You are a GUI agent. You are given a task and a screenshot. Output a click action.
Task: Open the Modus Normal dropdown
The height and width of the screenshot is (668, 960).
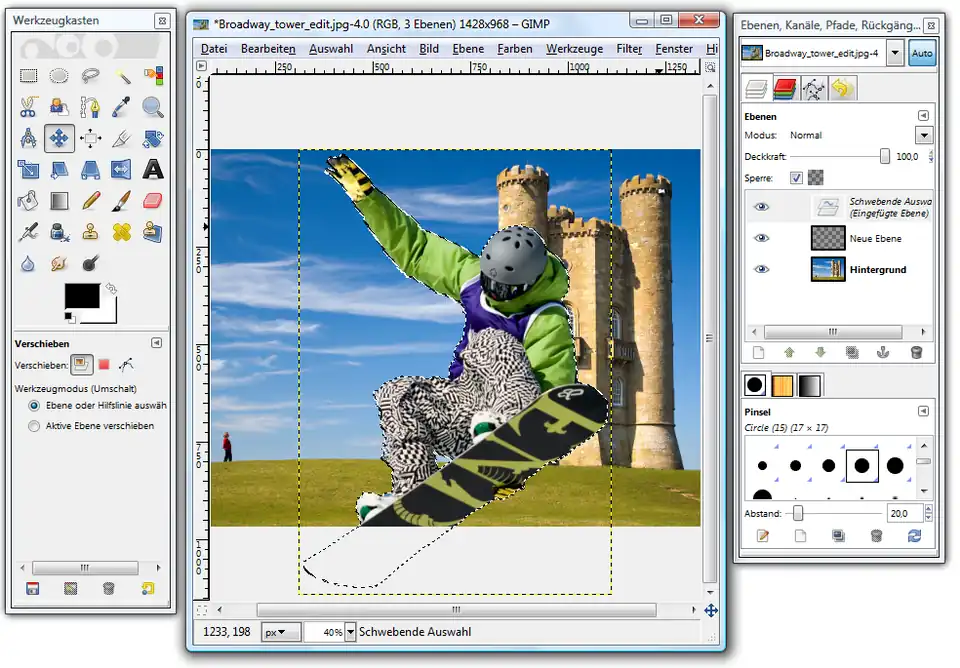(x=923, y=135)
